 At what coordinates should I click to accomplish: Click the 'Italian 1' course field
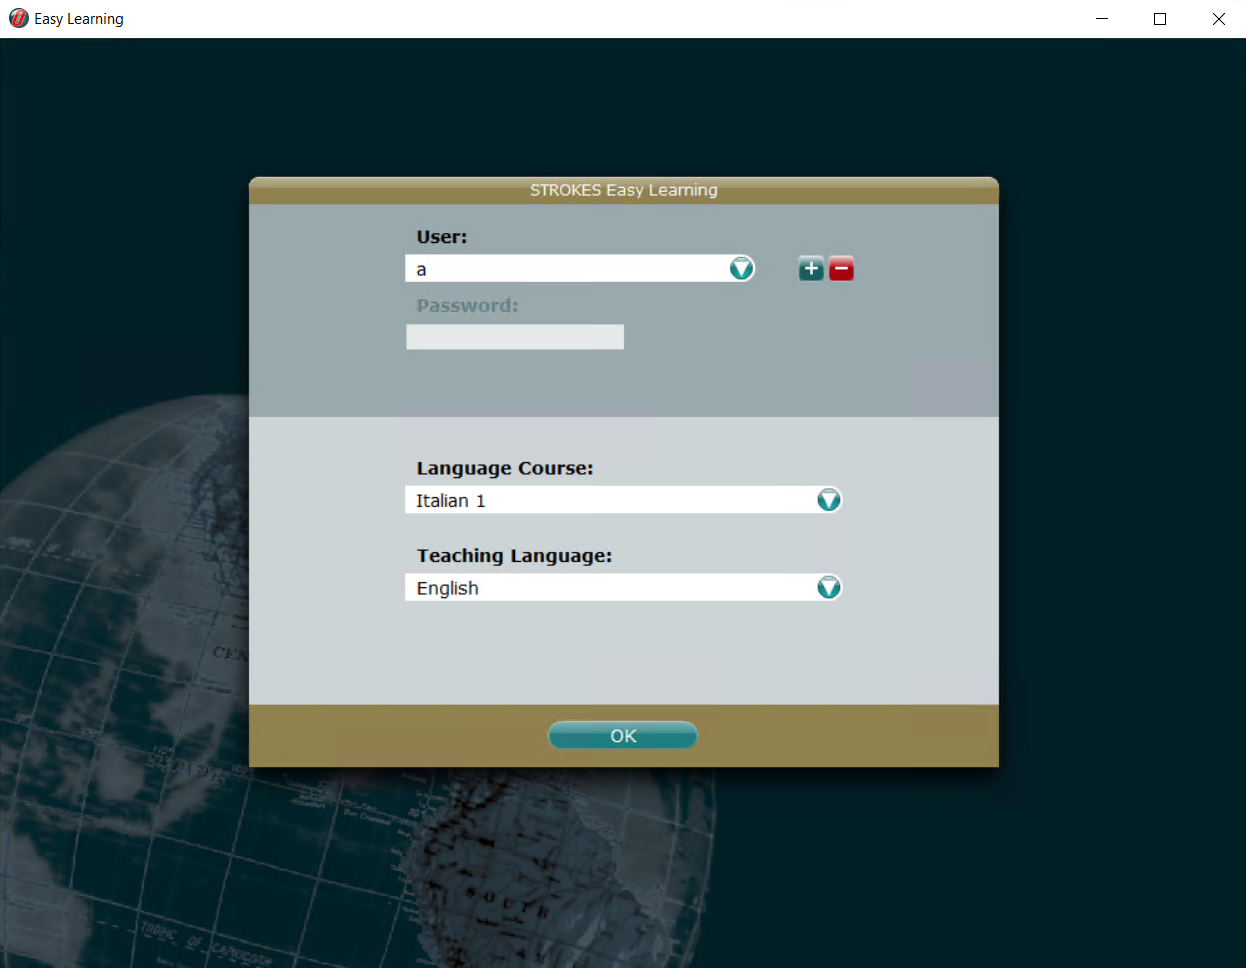pos(623,500)
